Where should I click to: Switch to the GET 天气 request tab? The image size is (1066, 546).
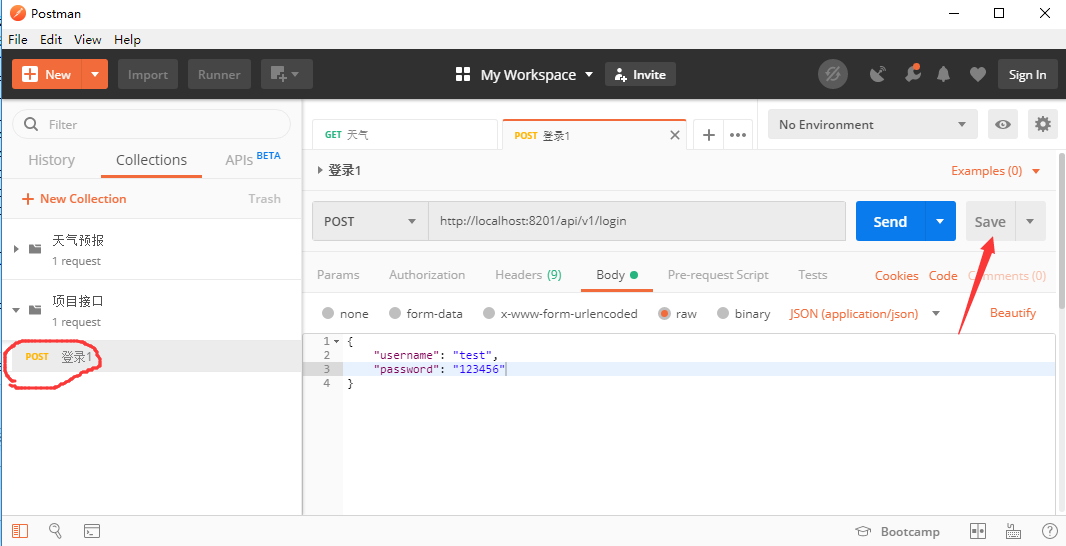405,135
